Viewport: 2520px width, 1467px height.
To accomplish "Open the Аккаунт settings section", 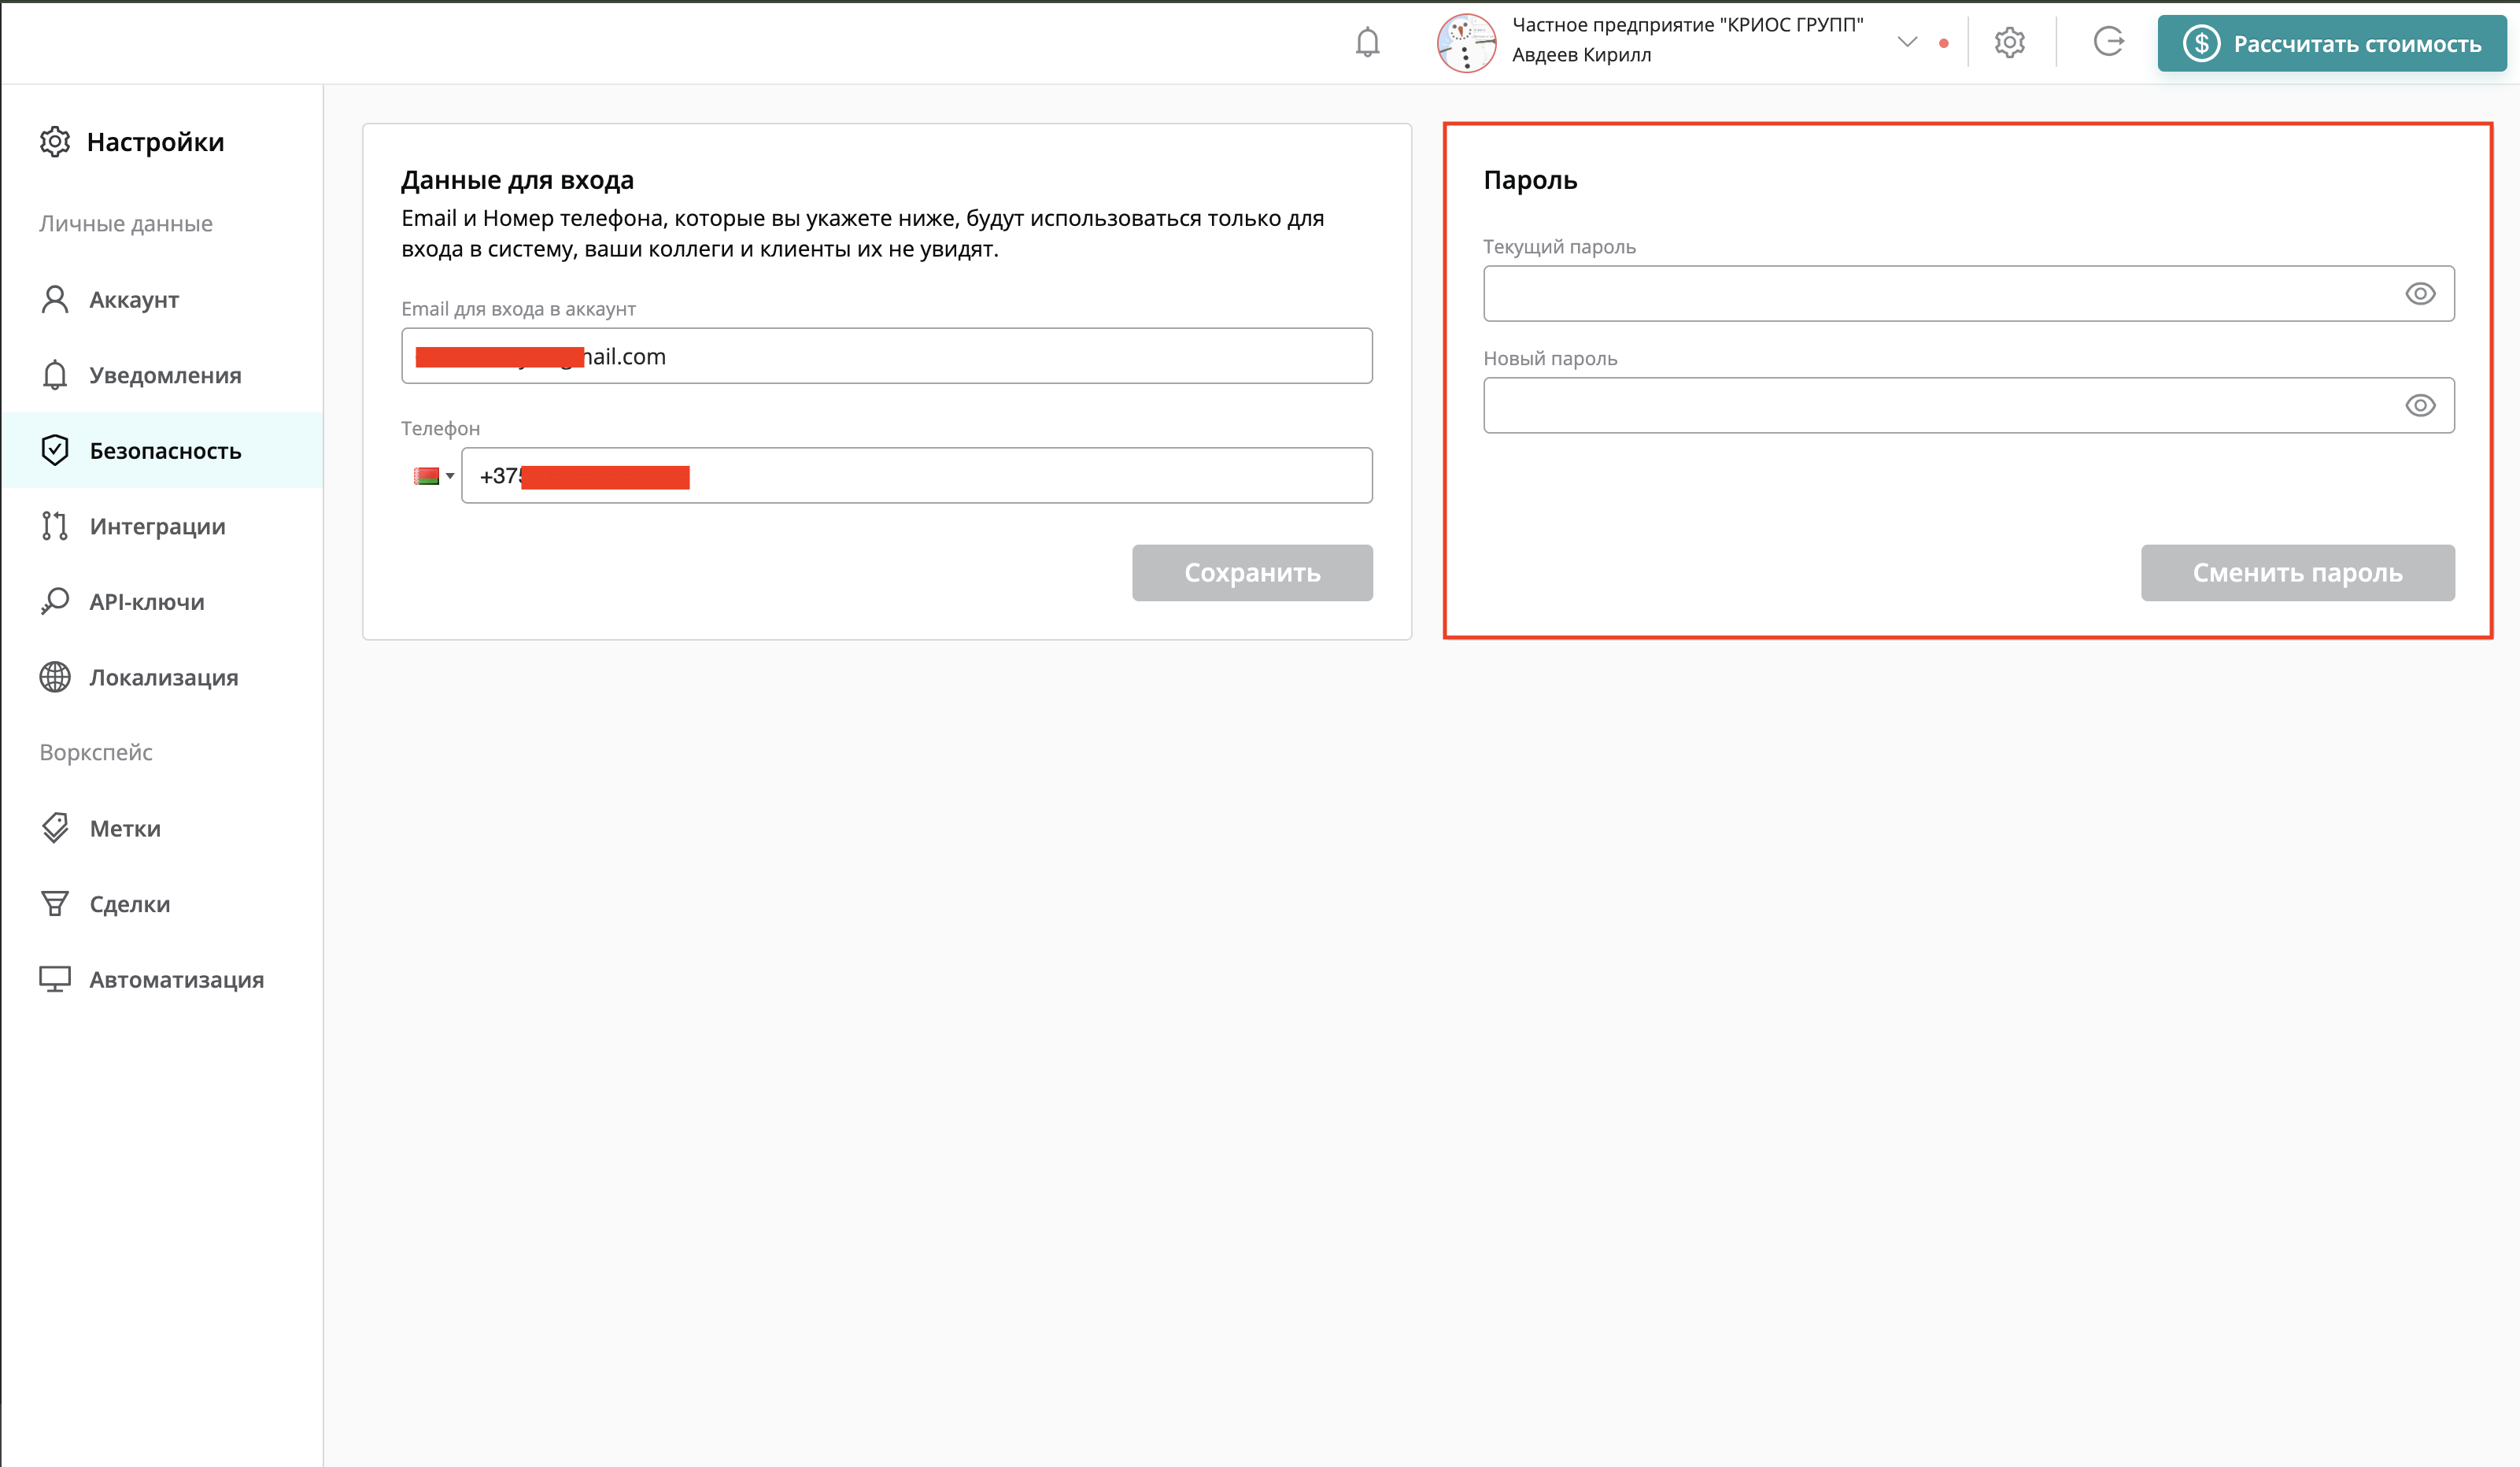I will tap(134, 300).
